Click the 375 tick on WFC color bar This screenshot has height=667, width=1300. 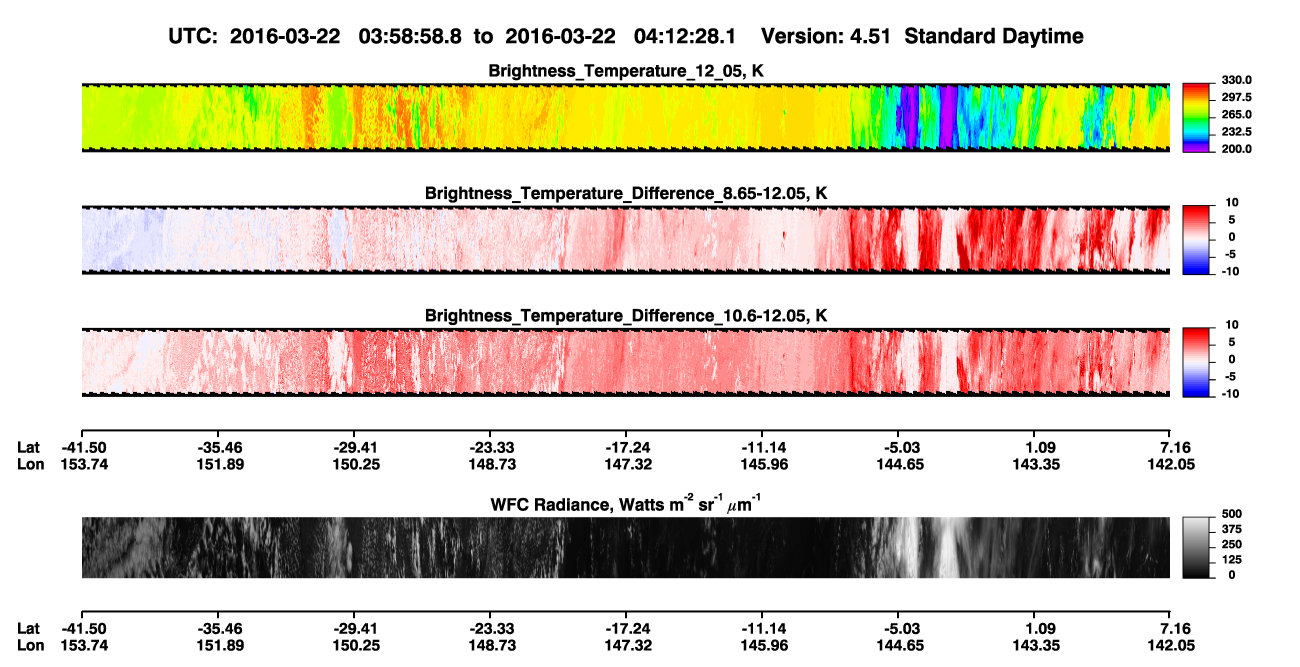pyautogui.click(x=1230, y=530)
